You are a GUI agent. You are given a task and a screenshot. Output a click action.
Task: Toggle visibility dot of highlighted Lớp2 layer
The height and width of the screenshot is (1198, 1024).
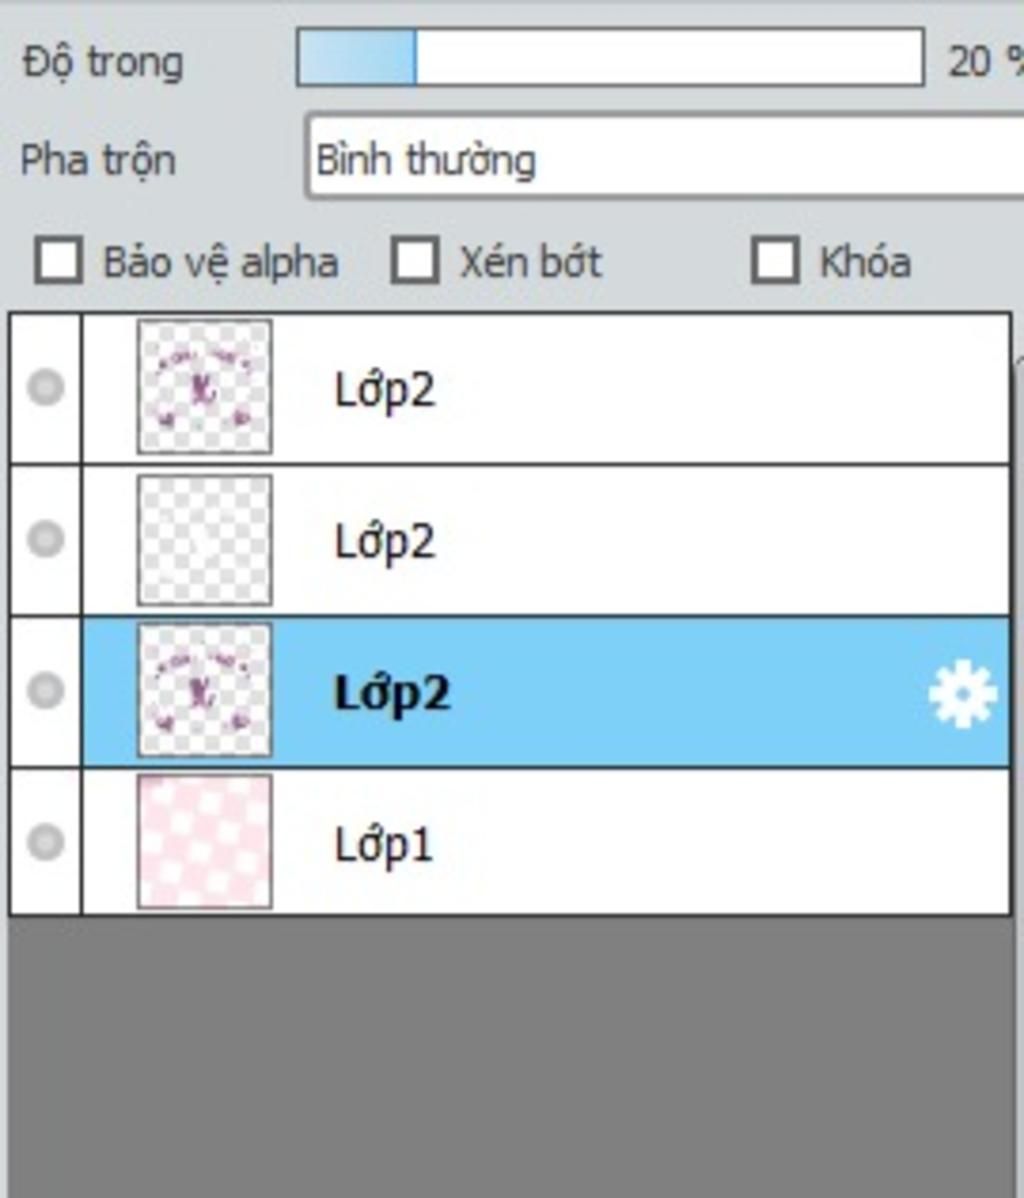pyautogui.click(x=46, y=690)
